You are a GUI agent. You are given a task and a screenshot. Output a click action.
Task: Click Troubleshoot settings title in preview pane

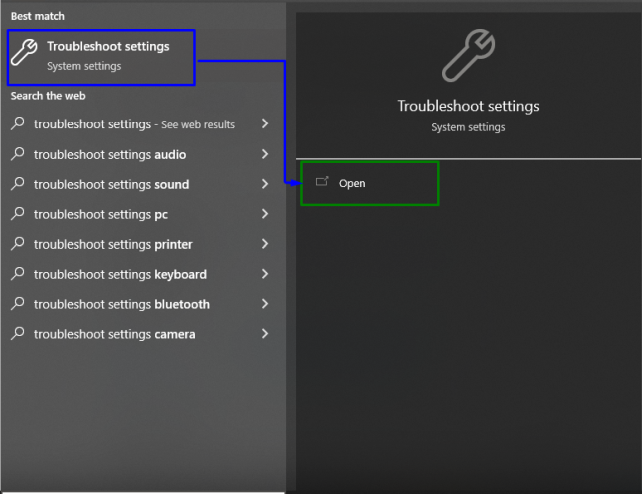click(468, 106)
